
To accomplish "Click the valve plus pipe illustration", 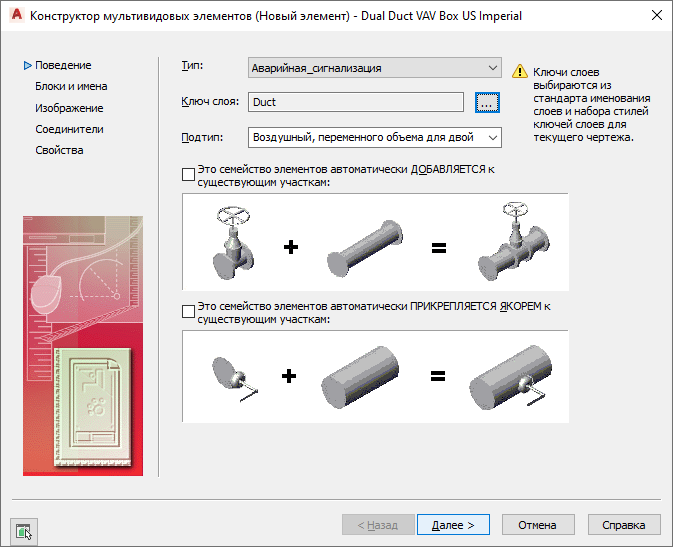I will (376, 242).
